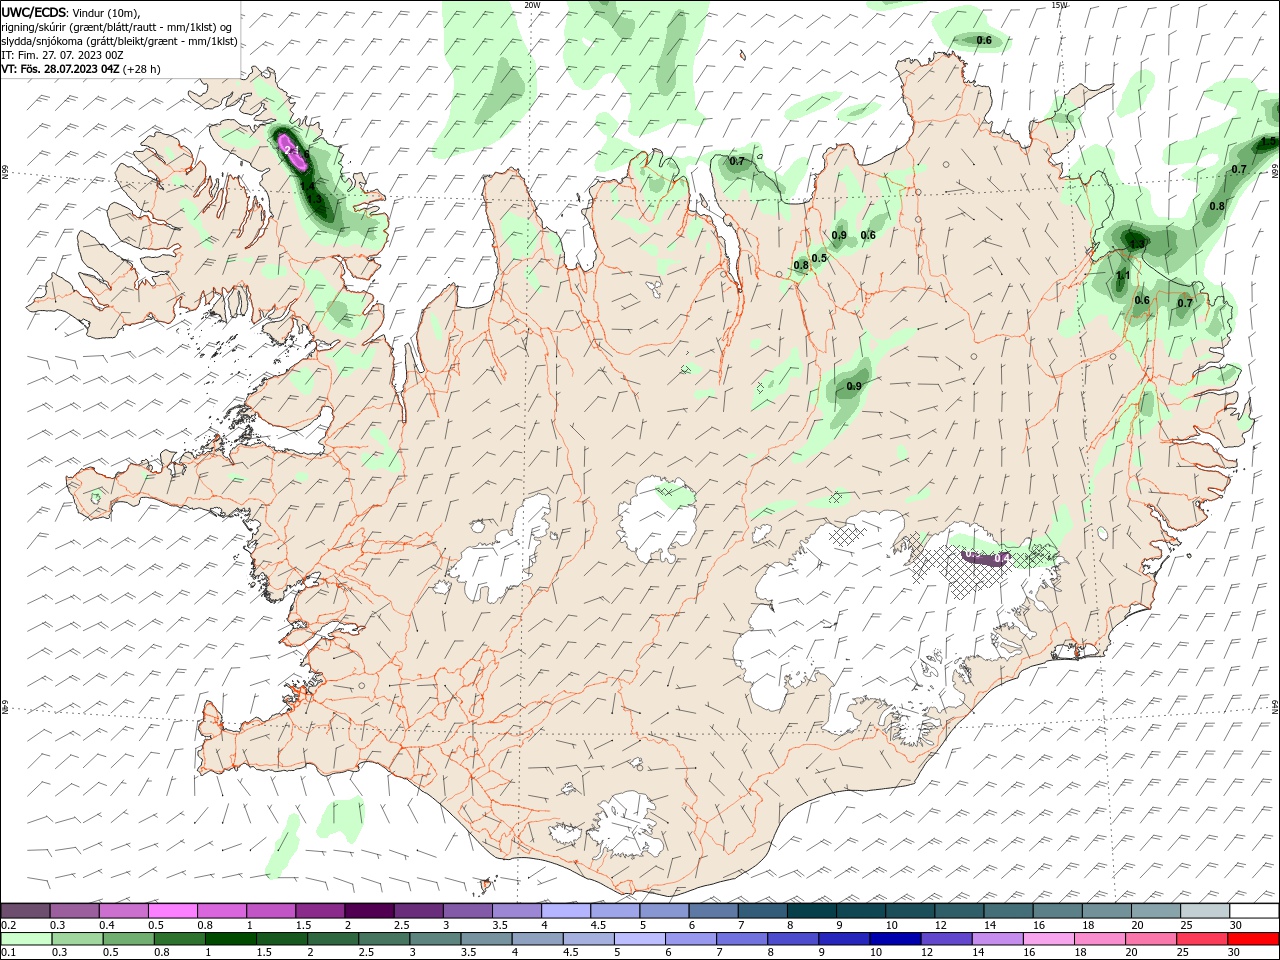Select the 'VT: Fös. 28.07.2023 04Z' valid time
This screenshot has height=960, width=1280.
pyautogui.click(x=60, y=69)
